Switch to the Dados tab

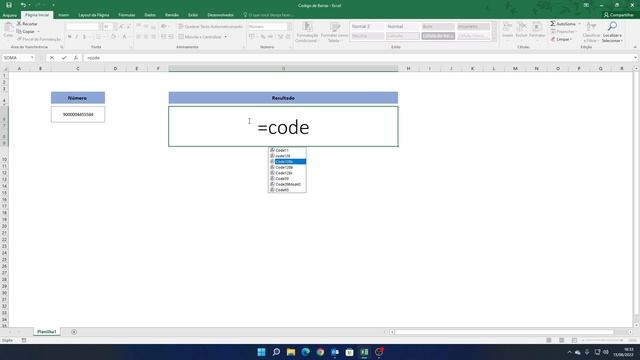click(150, 15)
